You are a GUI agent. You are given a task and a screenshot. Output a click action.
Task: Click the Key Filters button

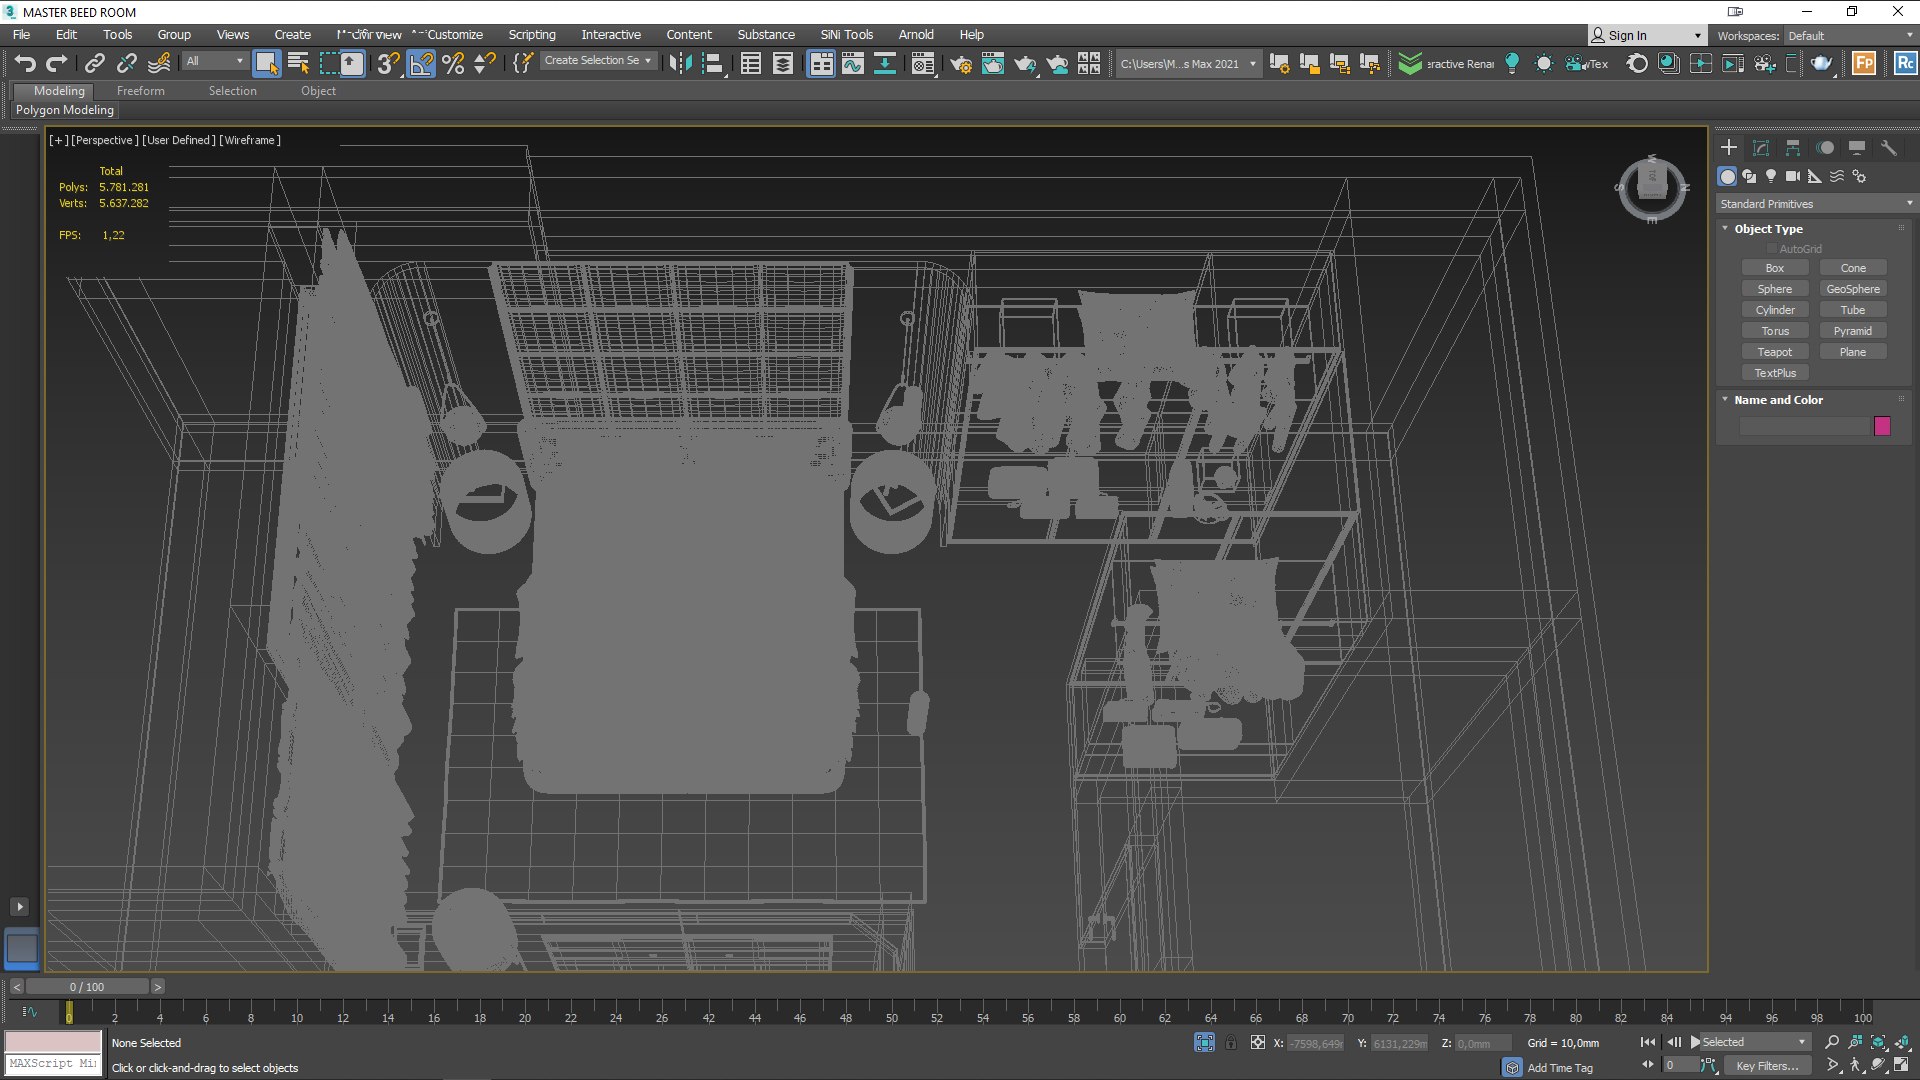(1766, 1066)
